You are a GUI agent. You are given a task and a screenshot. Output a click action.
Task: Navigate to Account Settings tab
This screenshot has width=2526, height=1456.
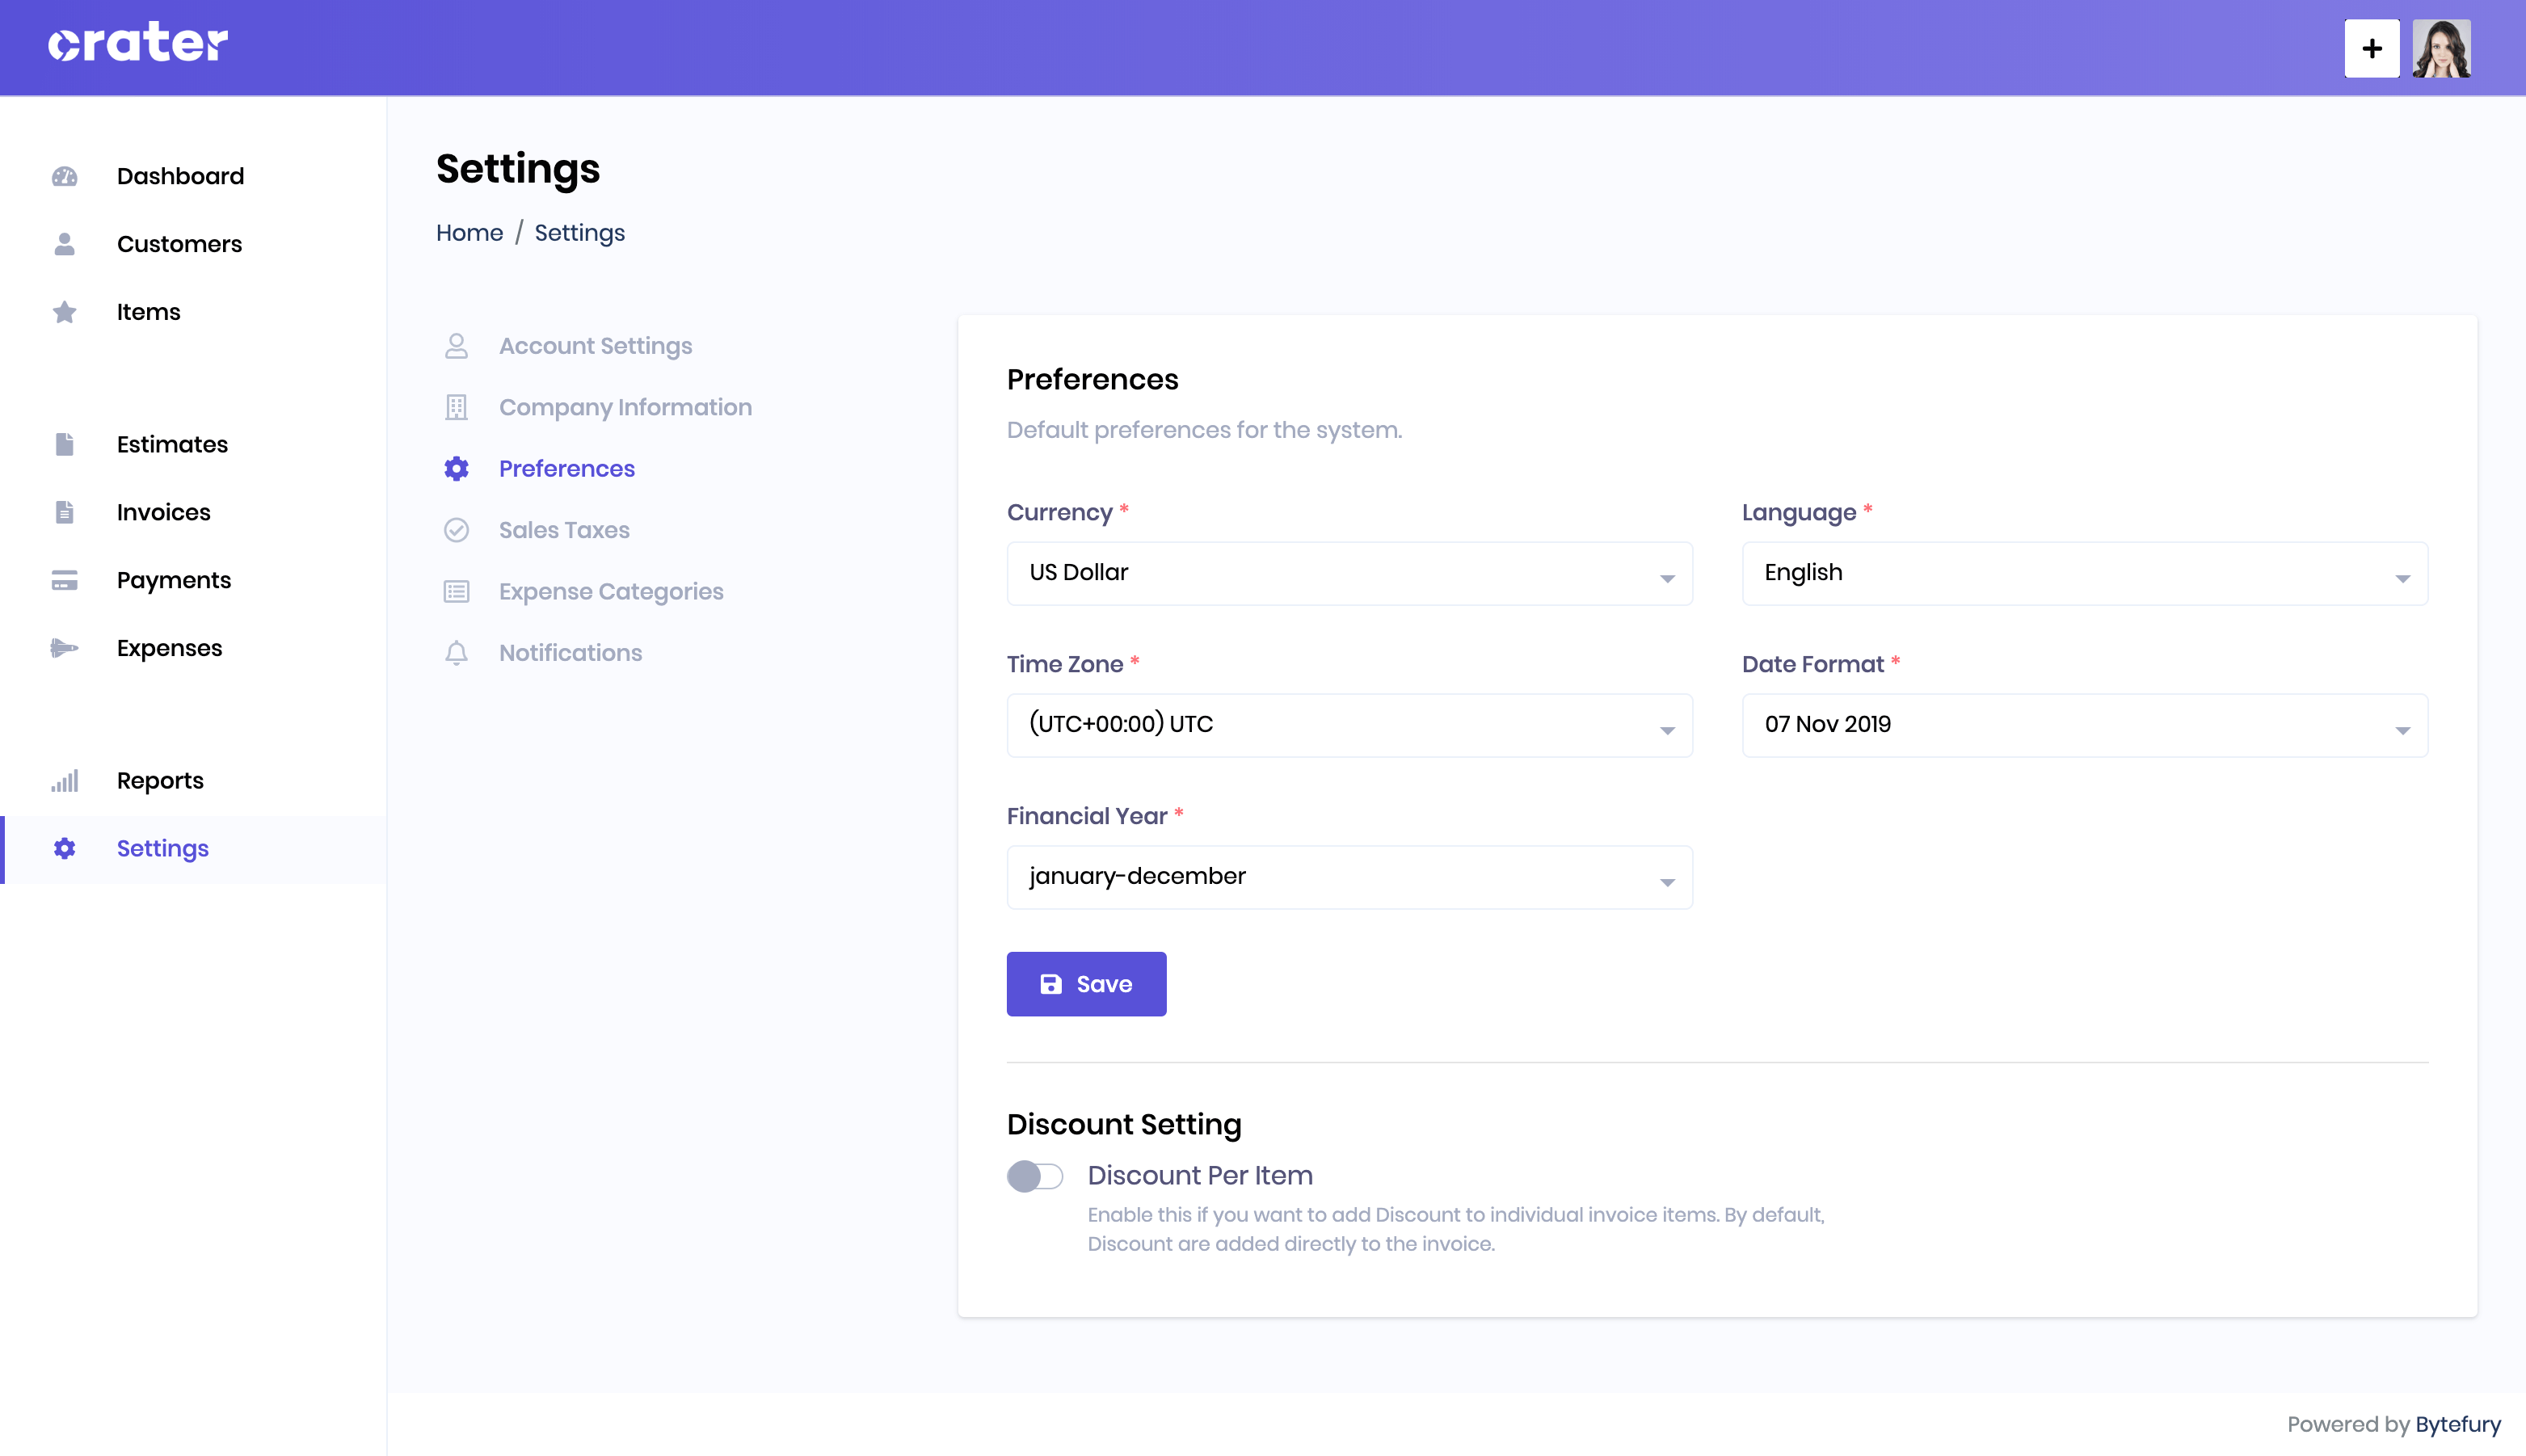(595, 345)
